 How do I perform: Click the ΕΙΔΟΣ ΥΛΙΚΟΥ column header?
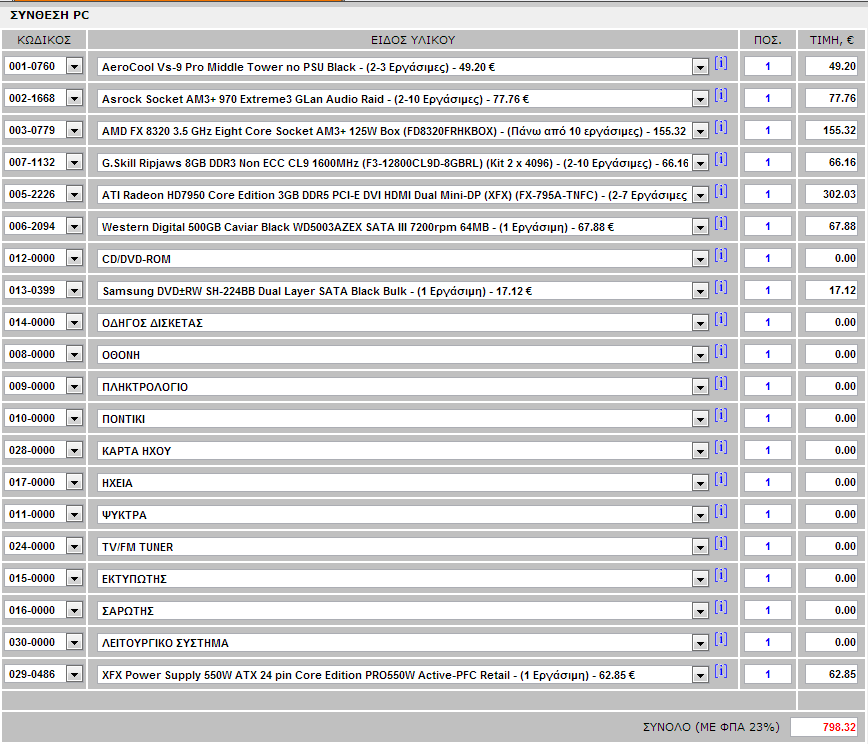pyautogui.click(x=413, y=40)
